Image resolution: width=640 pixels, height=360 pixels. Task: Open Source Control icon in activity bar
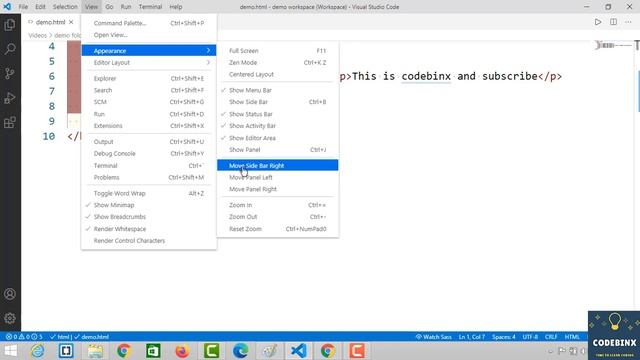point(10,73)
